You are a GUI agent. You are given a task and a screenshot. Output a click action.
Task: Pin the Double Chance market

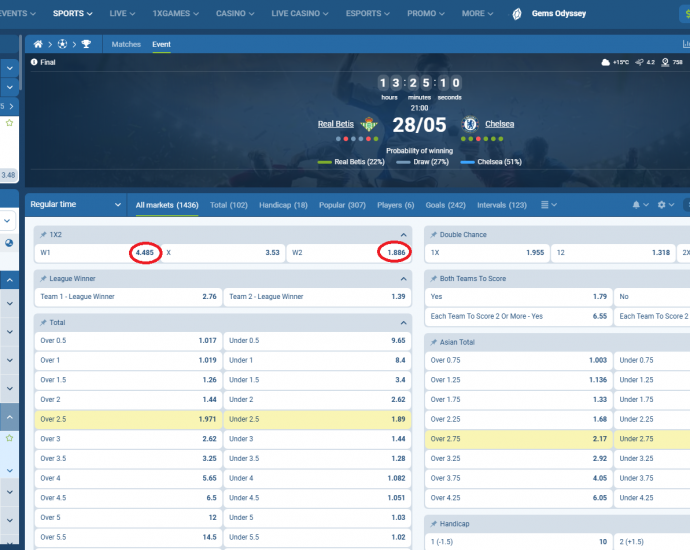(x=433, y=235)
